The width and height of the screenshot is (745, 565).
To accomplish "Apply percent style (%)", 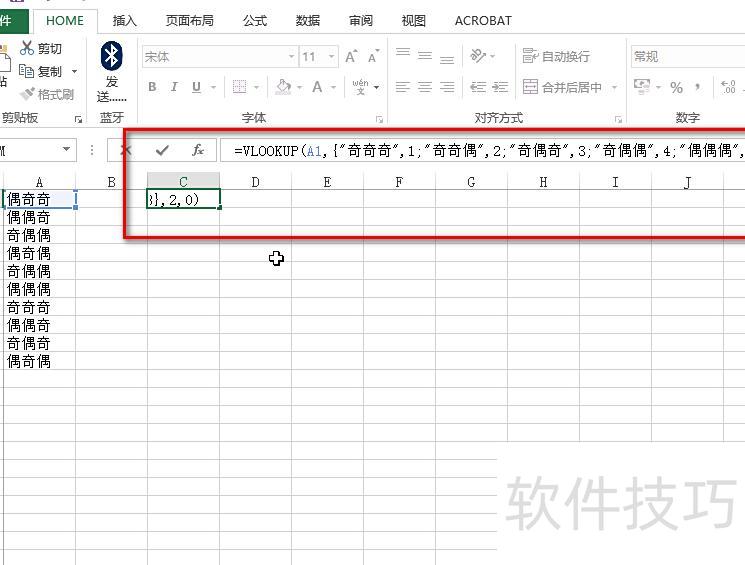I will (x=677, y=87).
